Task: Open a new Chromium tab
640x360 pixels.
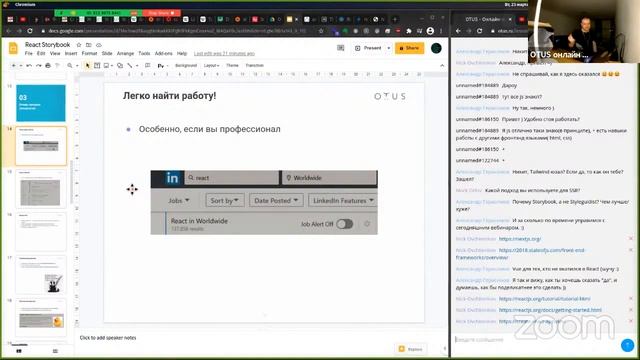Action: (x=394, y=19)
